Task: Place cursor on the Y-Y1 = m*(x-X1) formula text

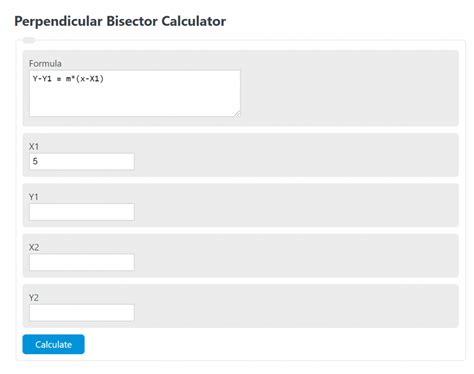Action: [x=68, y=79]
